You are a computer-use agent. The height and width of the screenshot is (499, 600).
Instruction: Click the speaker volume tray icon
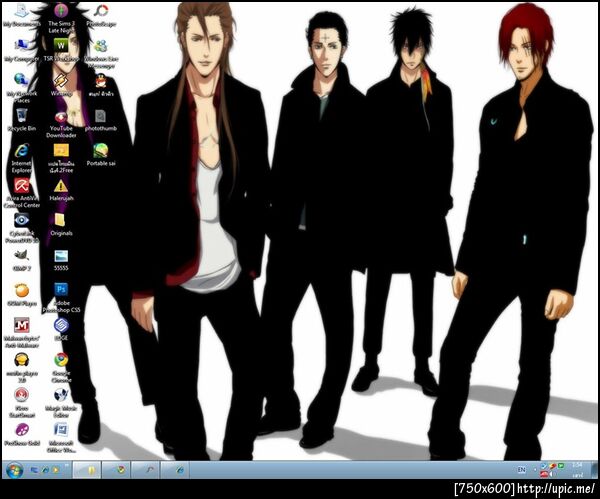(x=552, y=475)
